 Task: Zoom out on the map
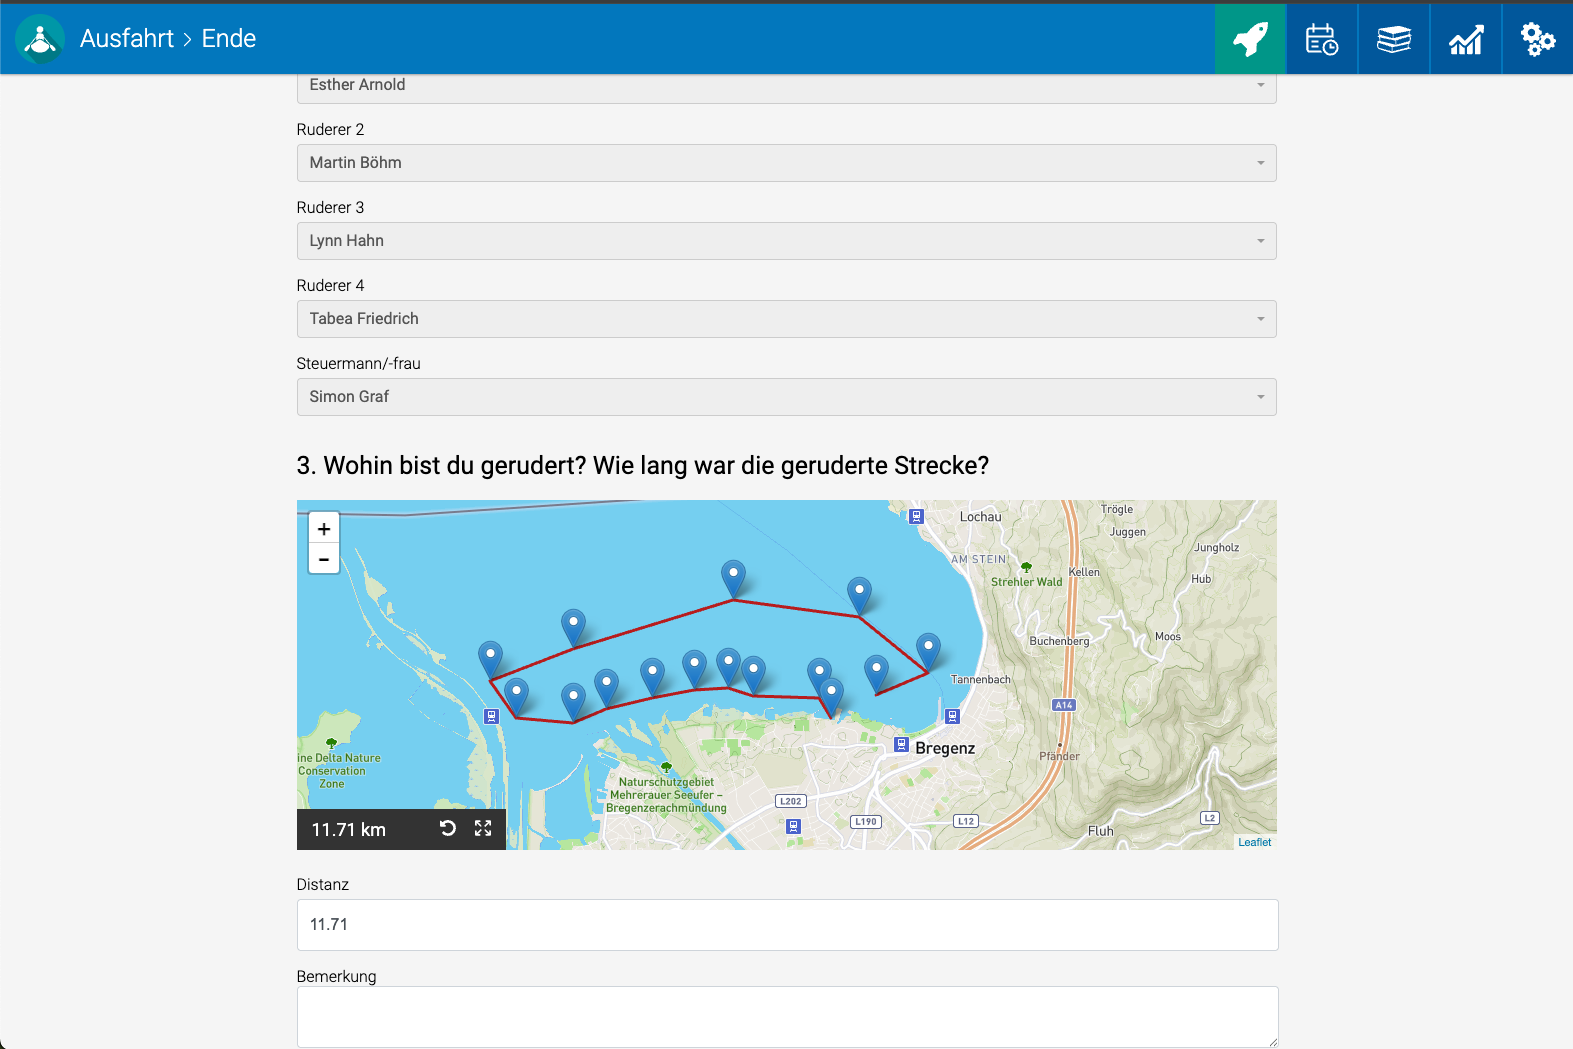coord(324,559)
